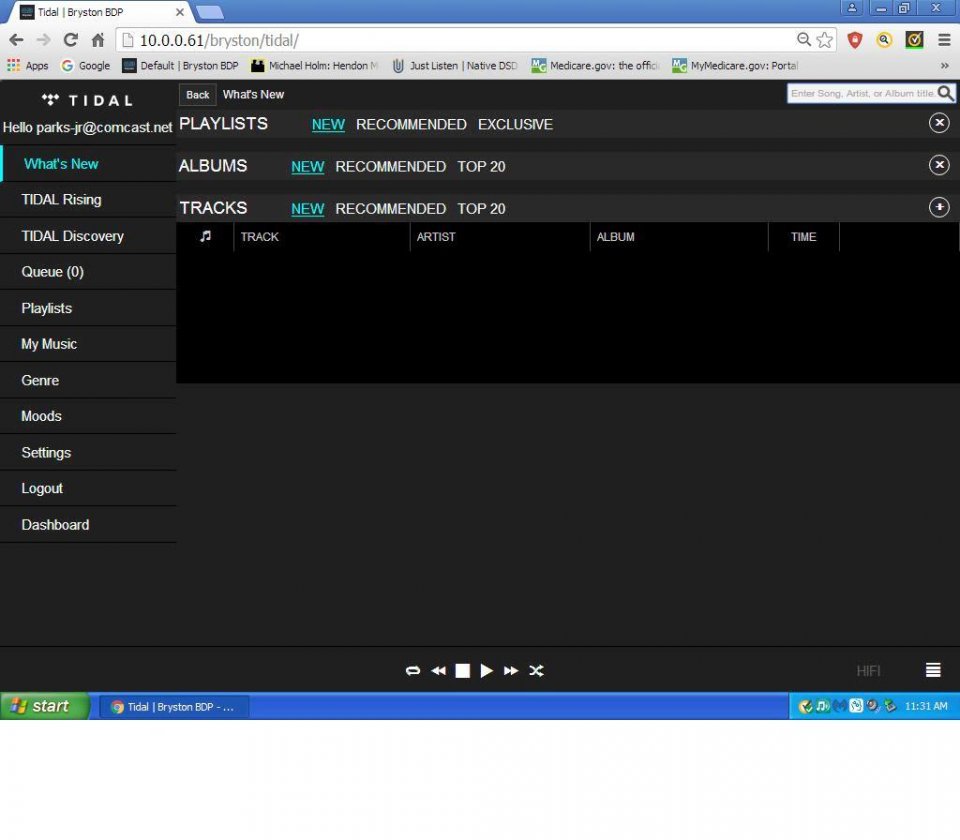Show EXCLUSIVE playlists
The width and height of the screenshot is (960, 840).
(x=516, y=124)
